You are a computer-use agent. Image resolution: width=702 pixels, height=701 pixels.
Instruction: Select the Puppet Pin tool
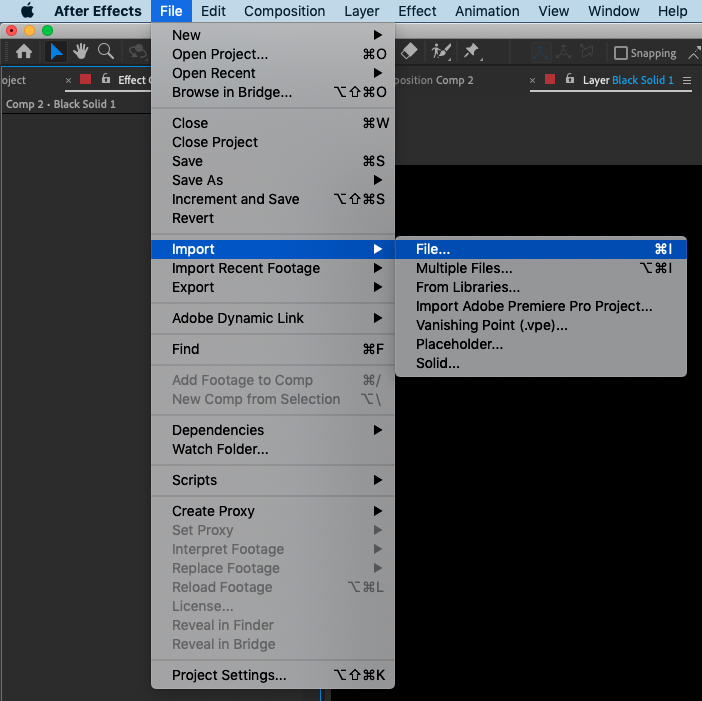click(472, 51)
